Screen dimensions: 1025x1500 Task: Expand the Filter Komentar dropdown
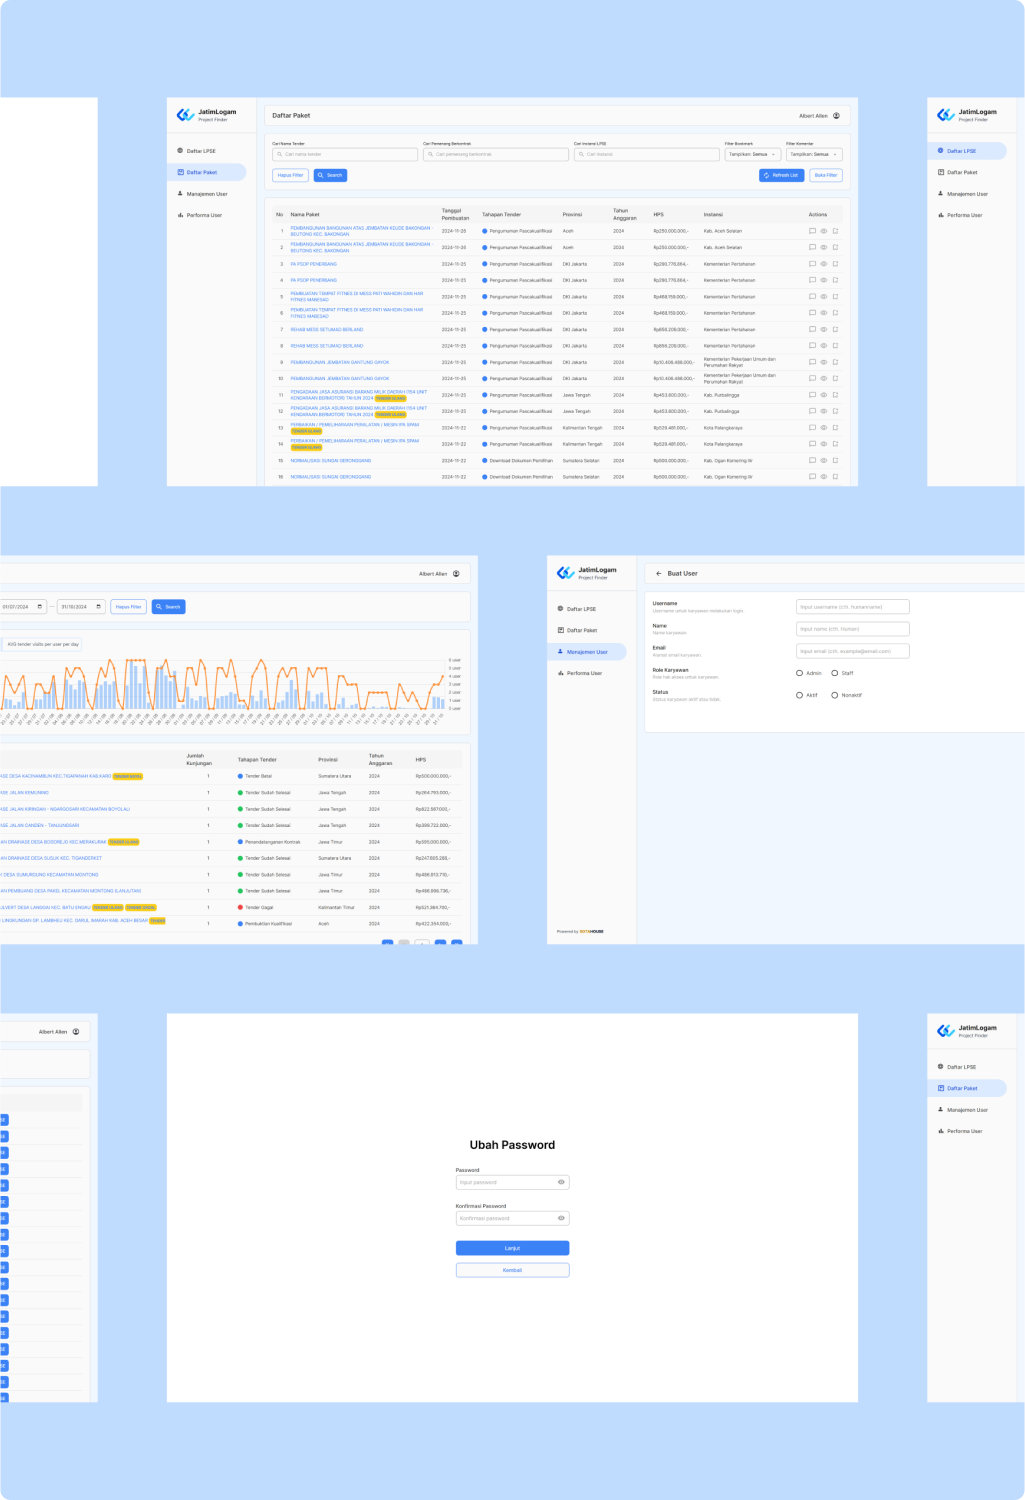[814, 155]
